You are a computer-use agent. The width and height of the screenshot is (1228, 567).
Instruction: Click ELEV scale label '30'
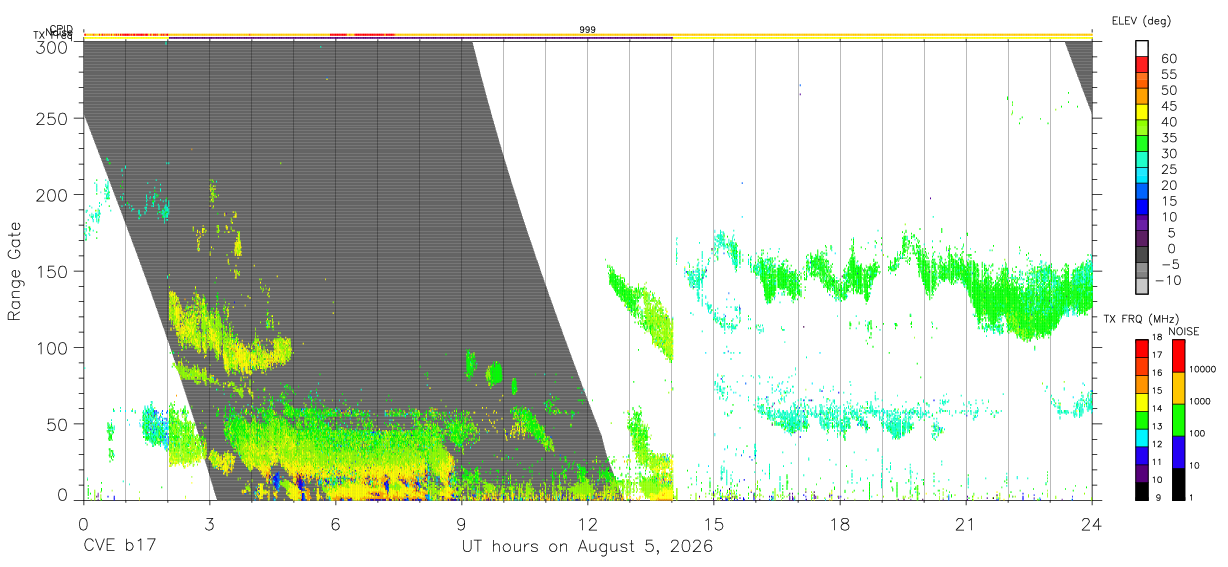(1168, 153)
